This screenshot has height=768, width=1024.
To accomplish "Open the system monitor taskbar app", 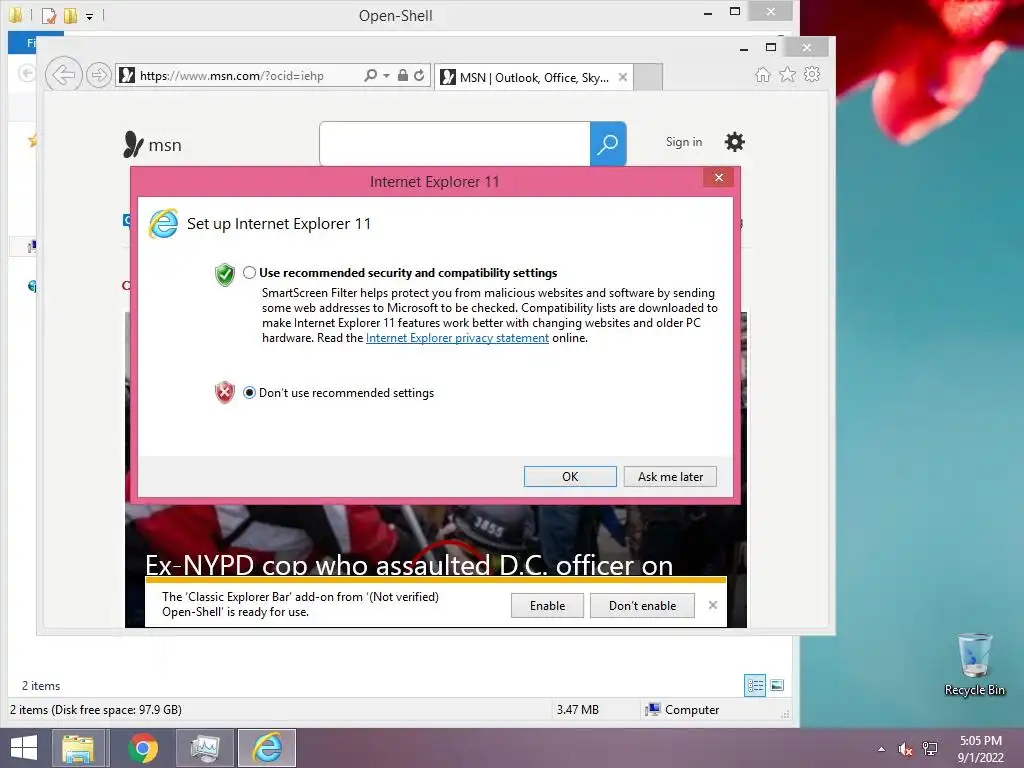I will 205,748.
